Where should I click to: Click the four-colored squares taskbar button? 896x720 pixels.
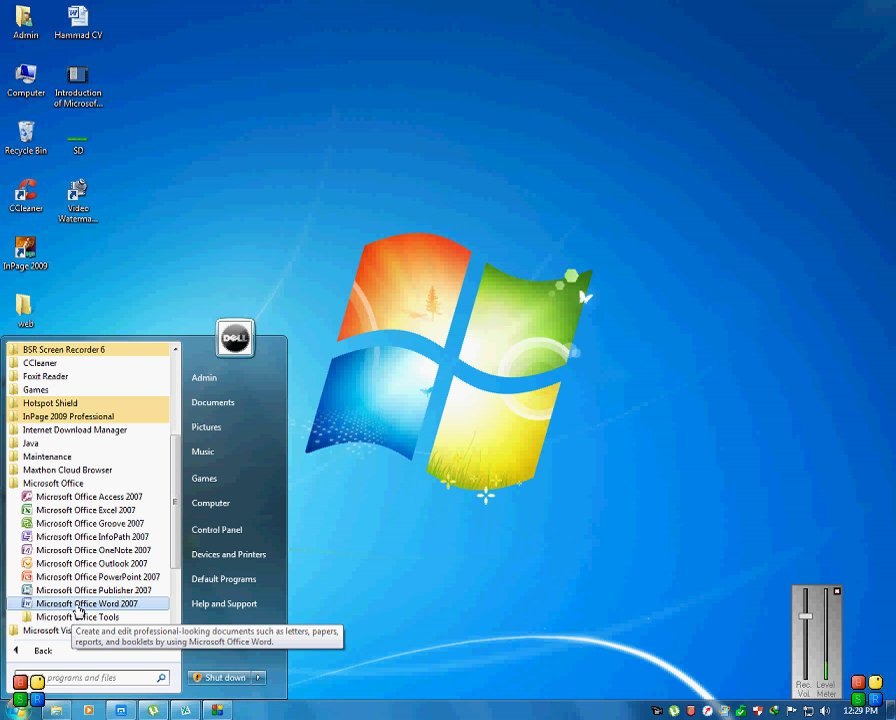pyautogui.click(x=217, y=710)
